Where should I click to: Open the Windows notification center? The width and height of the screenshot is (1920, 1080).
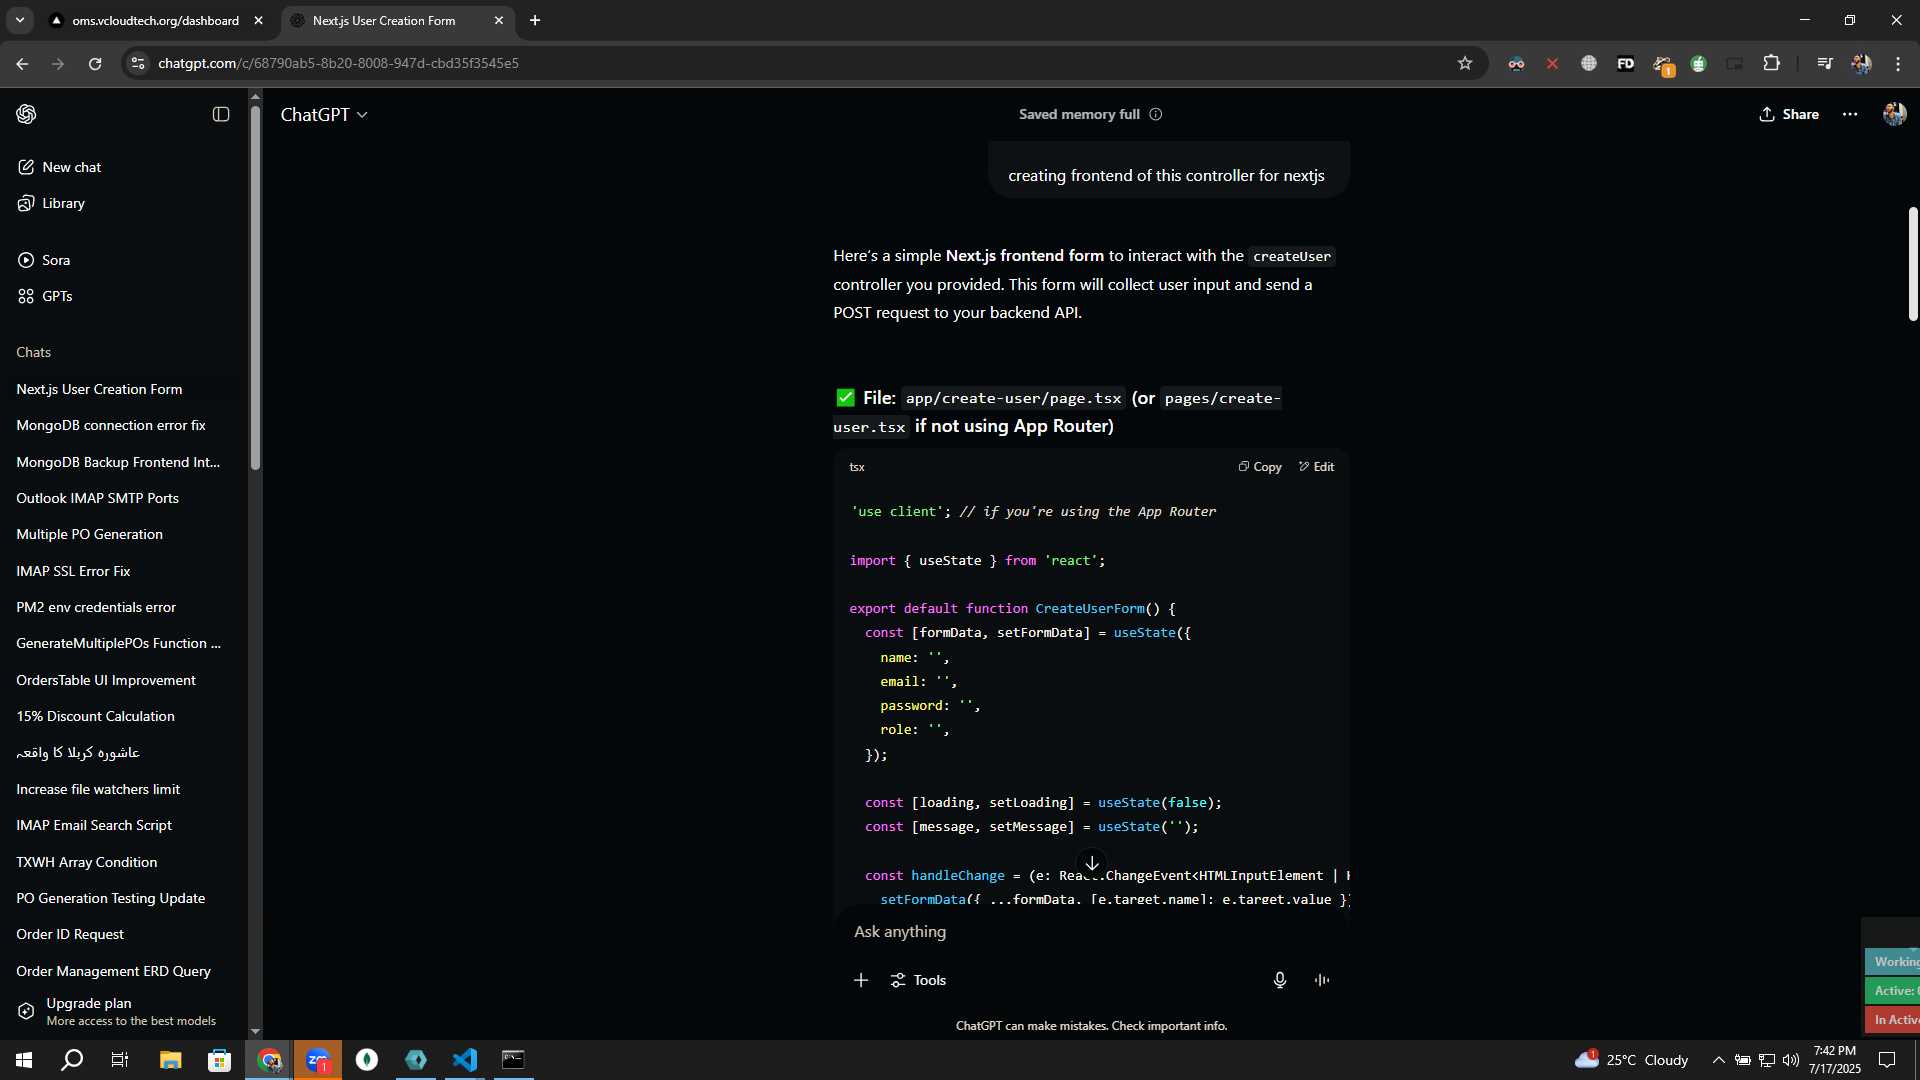coord(1887,1060)
